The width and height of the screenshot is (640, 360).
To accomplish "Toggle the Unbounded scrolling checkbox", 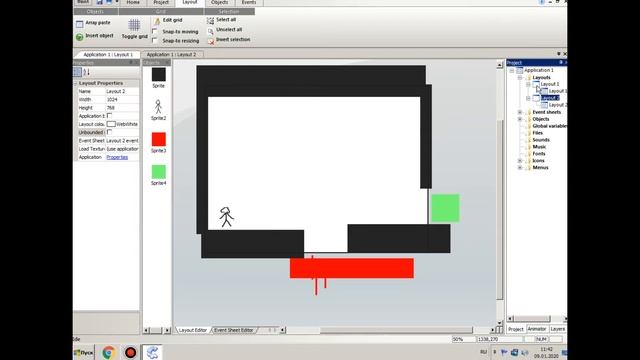I will 109,132.
